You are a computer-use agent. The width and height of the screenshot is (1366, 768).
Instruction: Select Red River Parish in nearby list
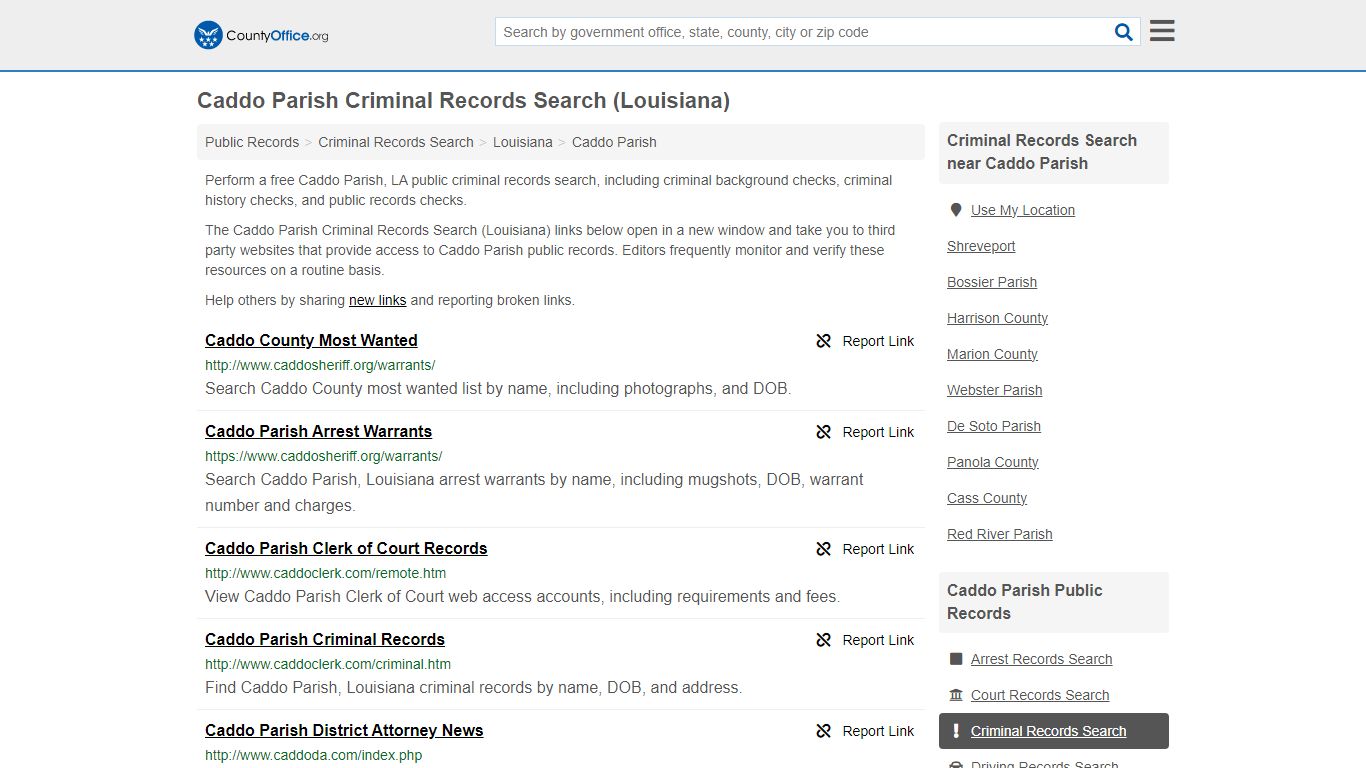point(1000,534)
